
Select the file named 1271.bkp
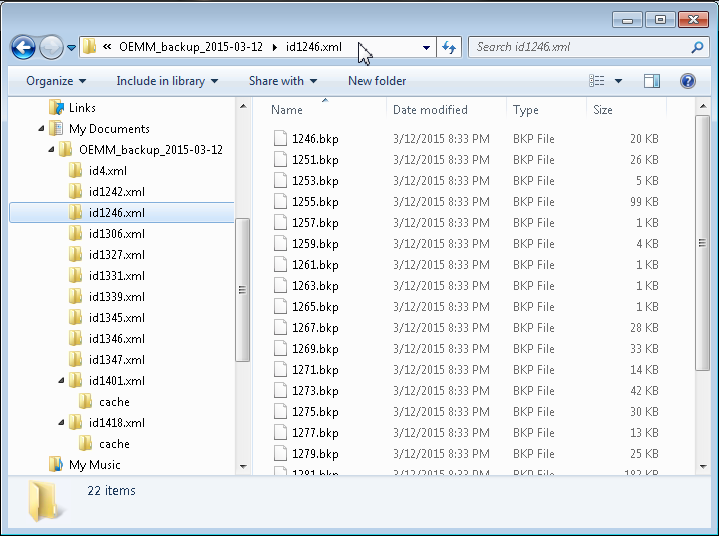(x=315, y=370)
